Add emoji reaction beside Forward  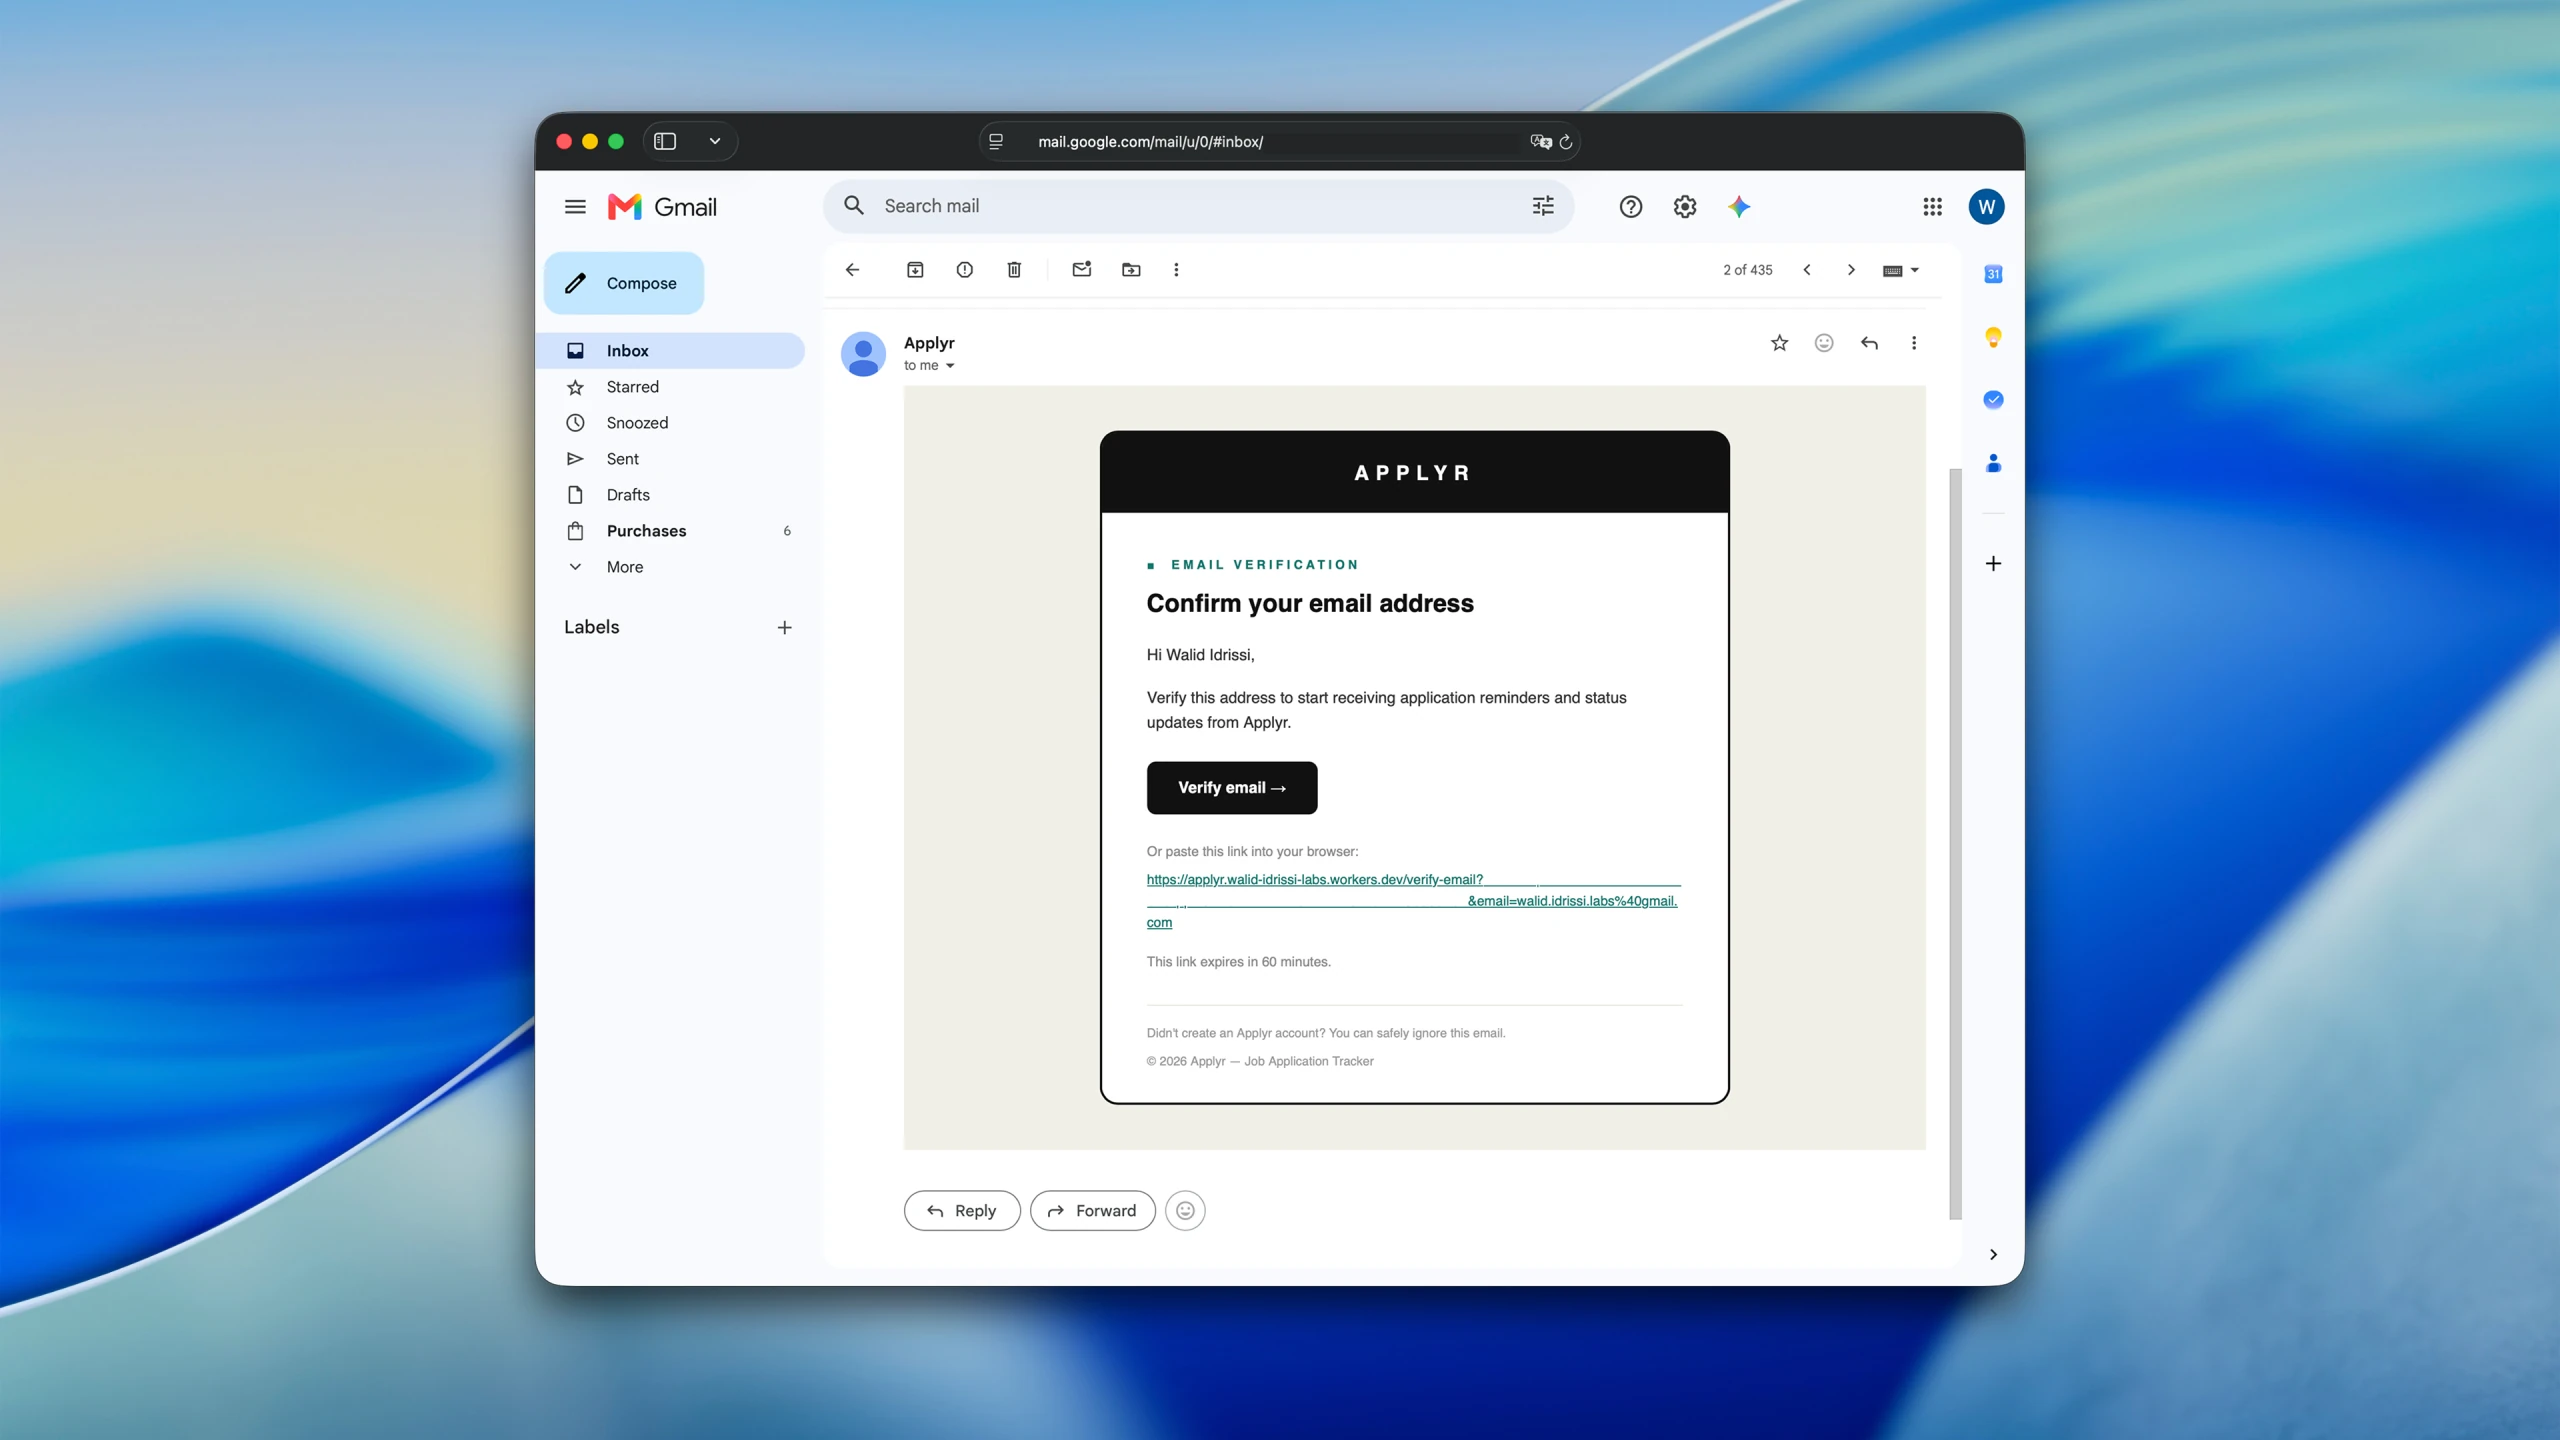1185,1211
